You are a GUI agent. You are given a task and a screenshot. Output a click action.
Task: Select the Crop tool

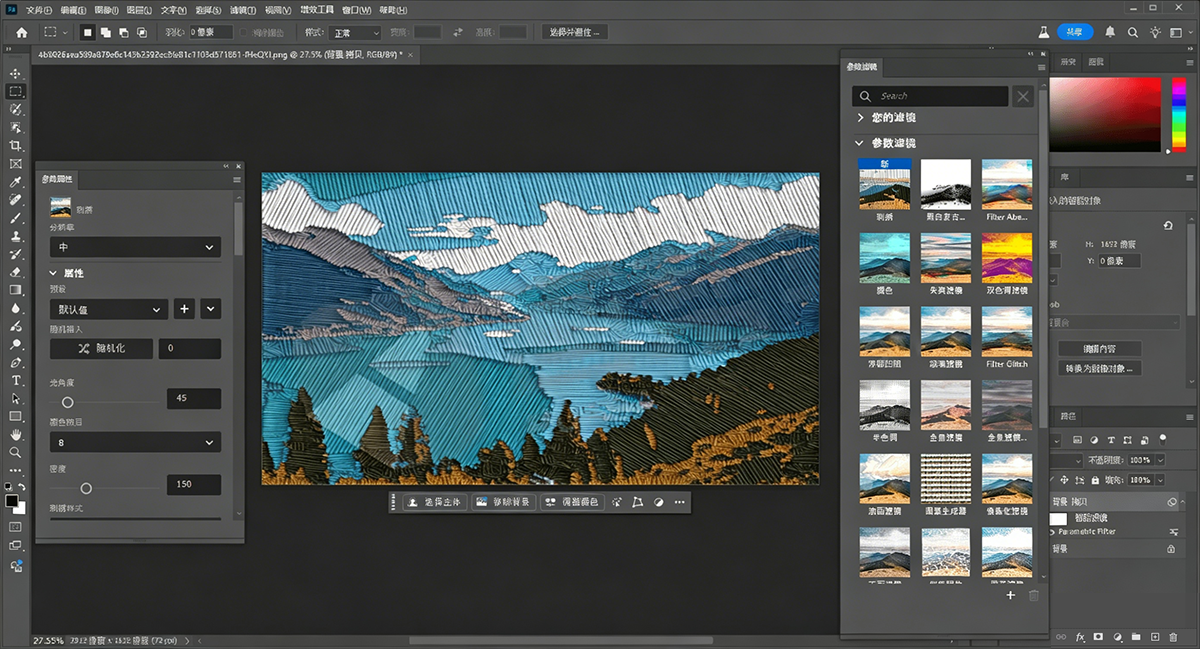(16, 146)
